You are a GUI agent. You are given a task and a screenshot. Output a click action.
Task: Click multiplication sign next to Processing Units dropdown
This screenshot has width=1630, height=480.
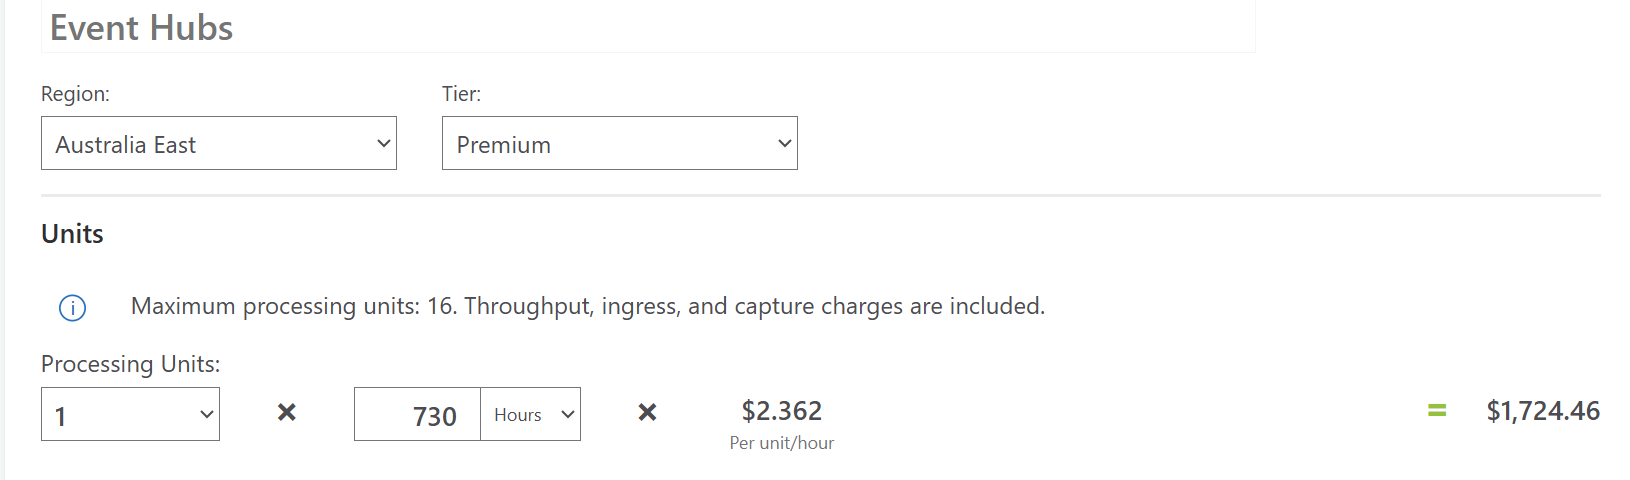coord(287,412)
